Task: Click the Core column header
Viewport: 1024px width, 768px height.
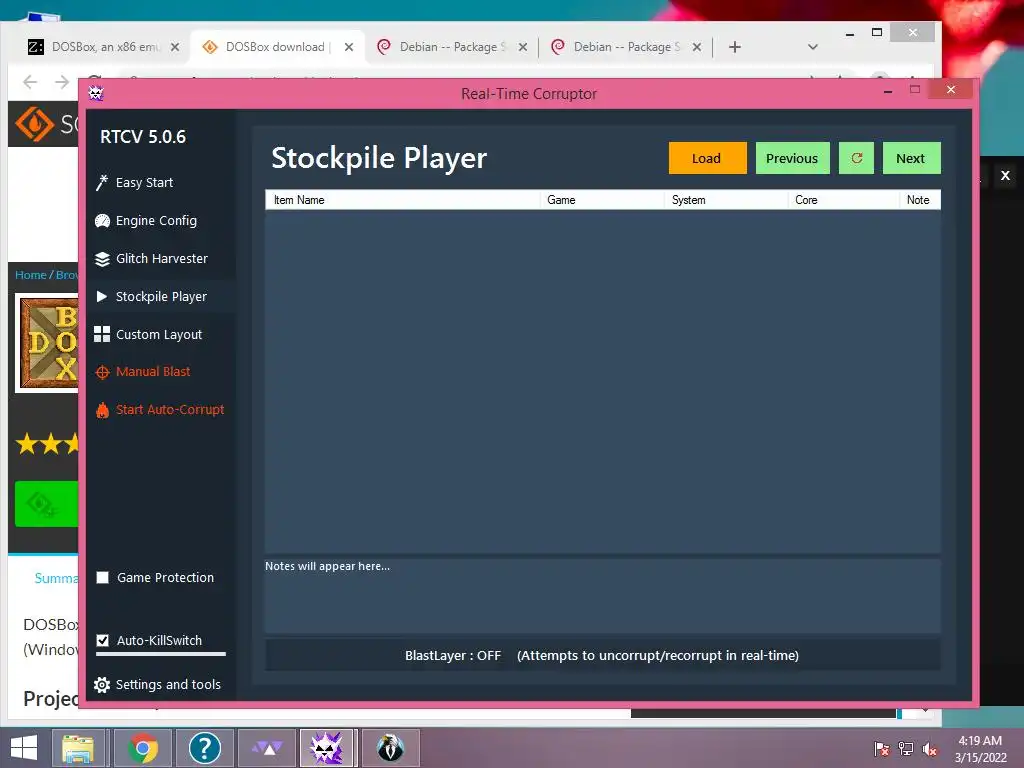Action: [x=844, y=200]
